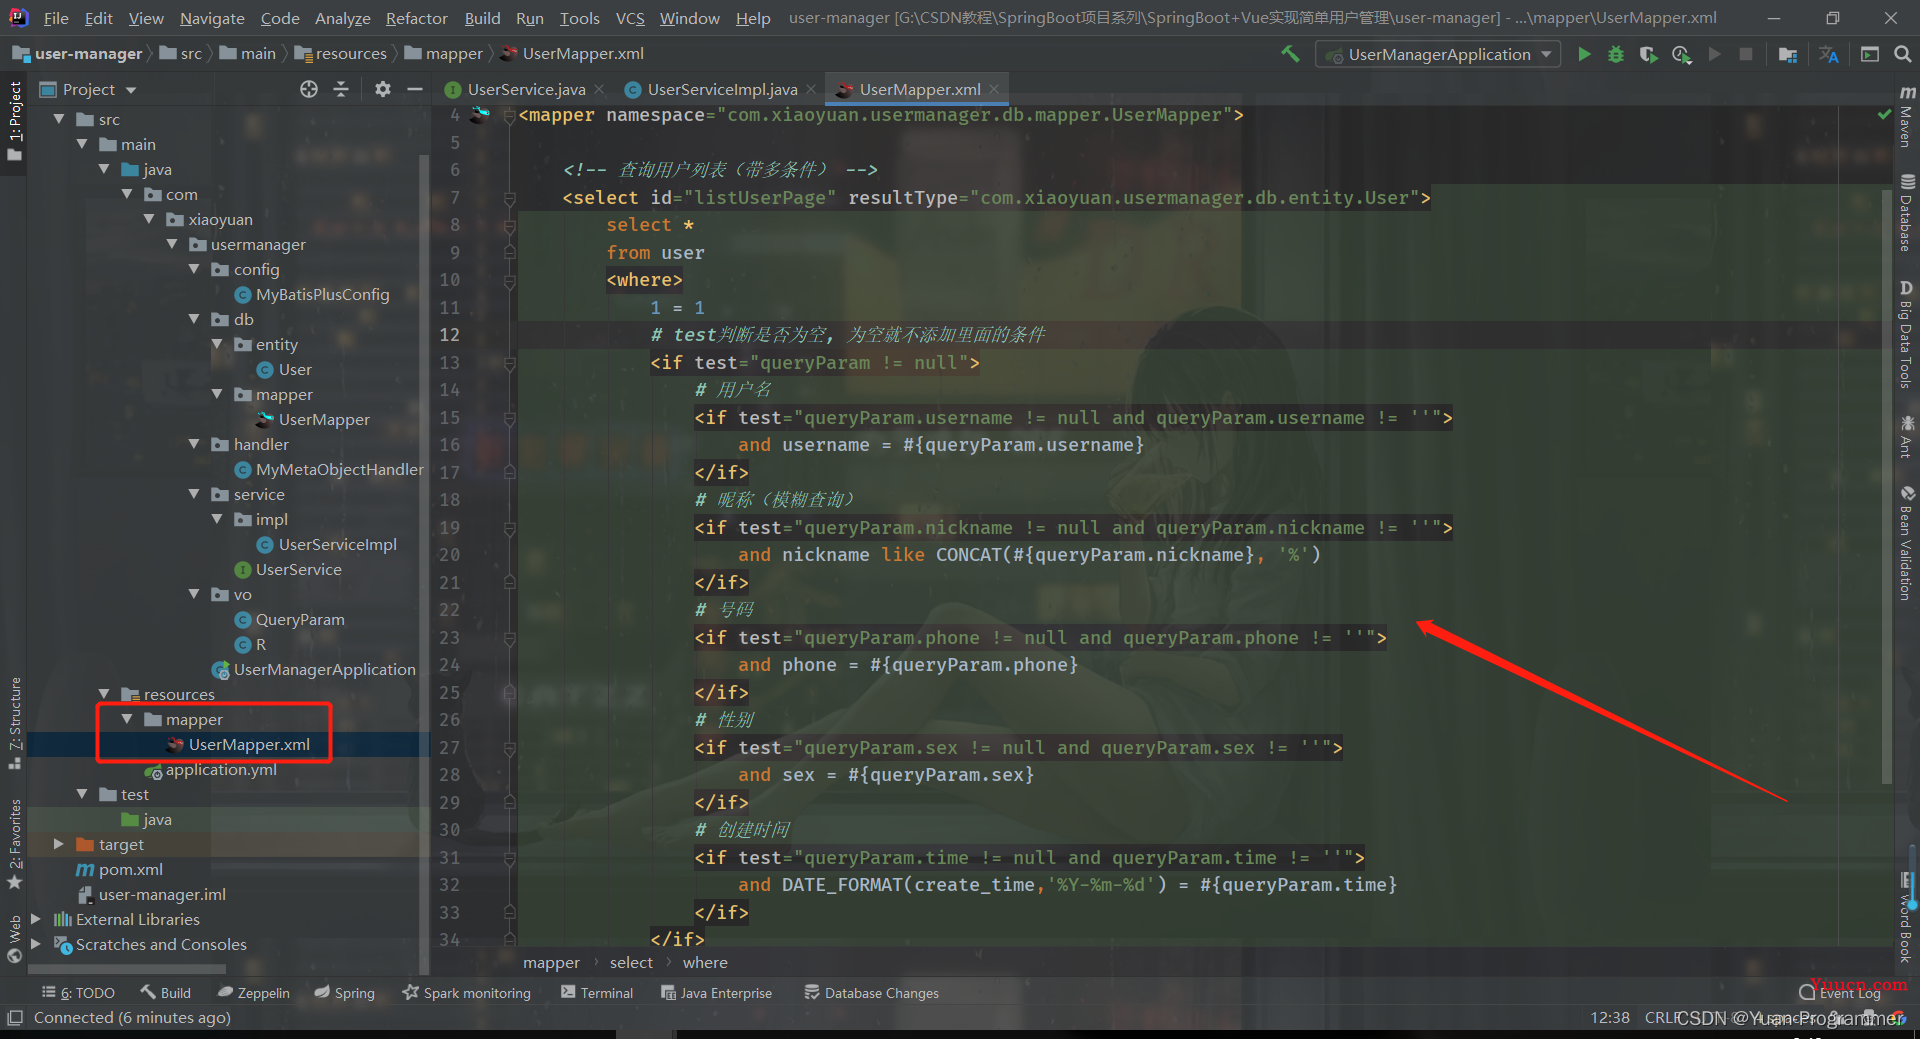This screenshot has width=1920, height=1039.
Task: Collapse the vo package
Action: (194, 594)
